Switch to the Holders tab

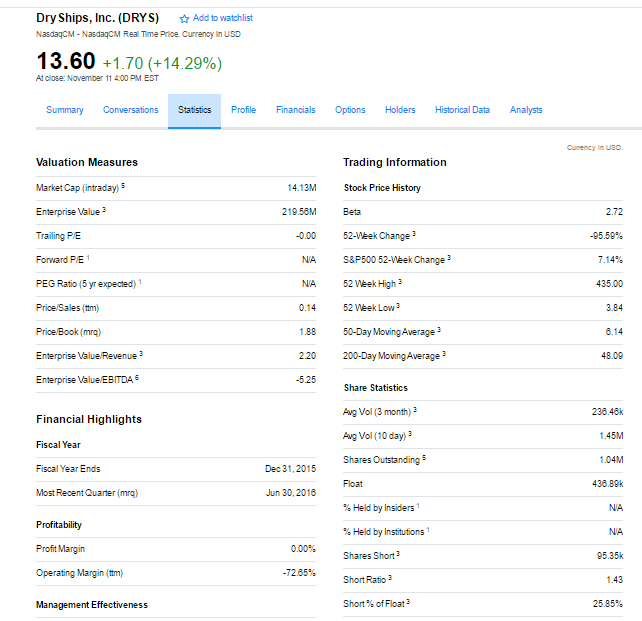click(x=400, y=110)
